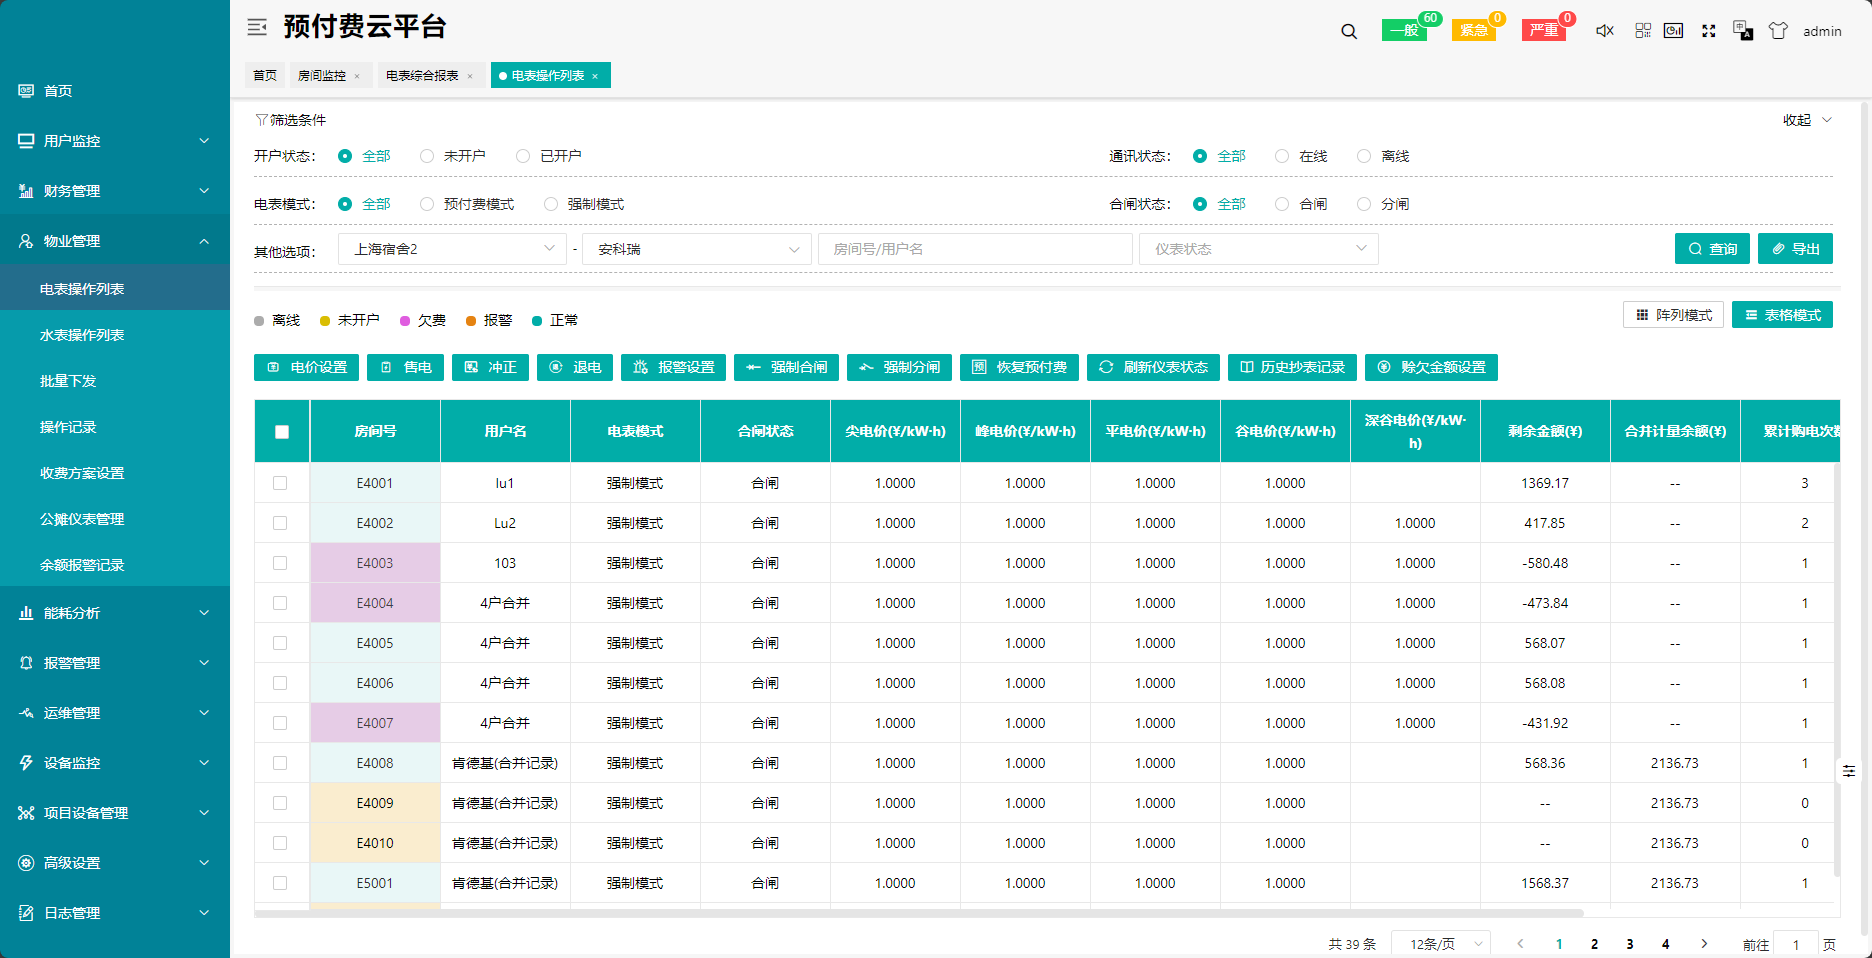Open 水表操作列表 from sidebar menu

pyautogui.click(x=82, y=335)
